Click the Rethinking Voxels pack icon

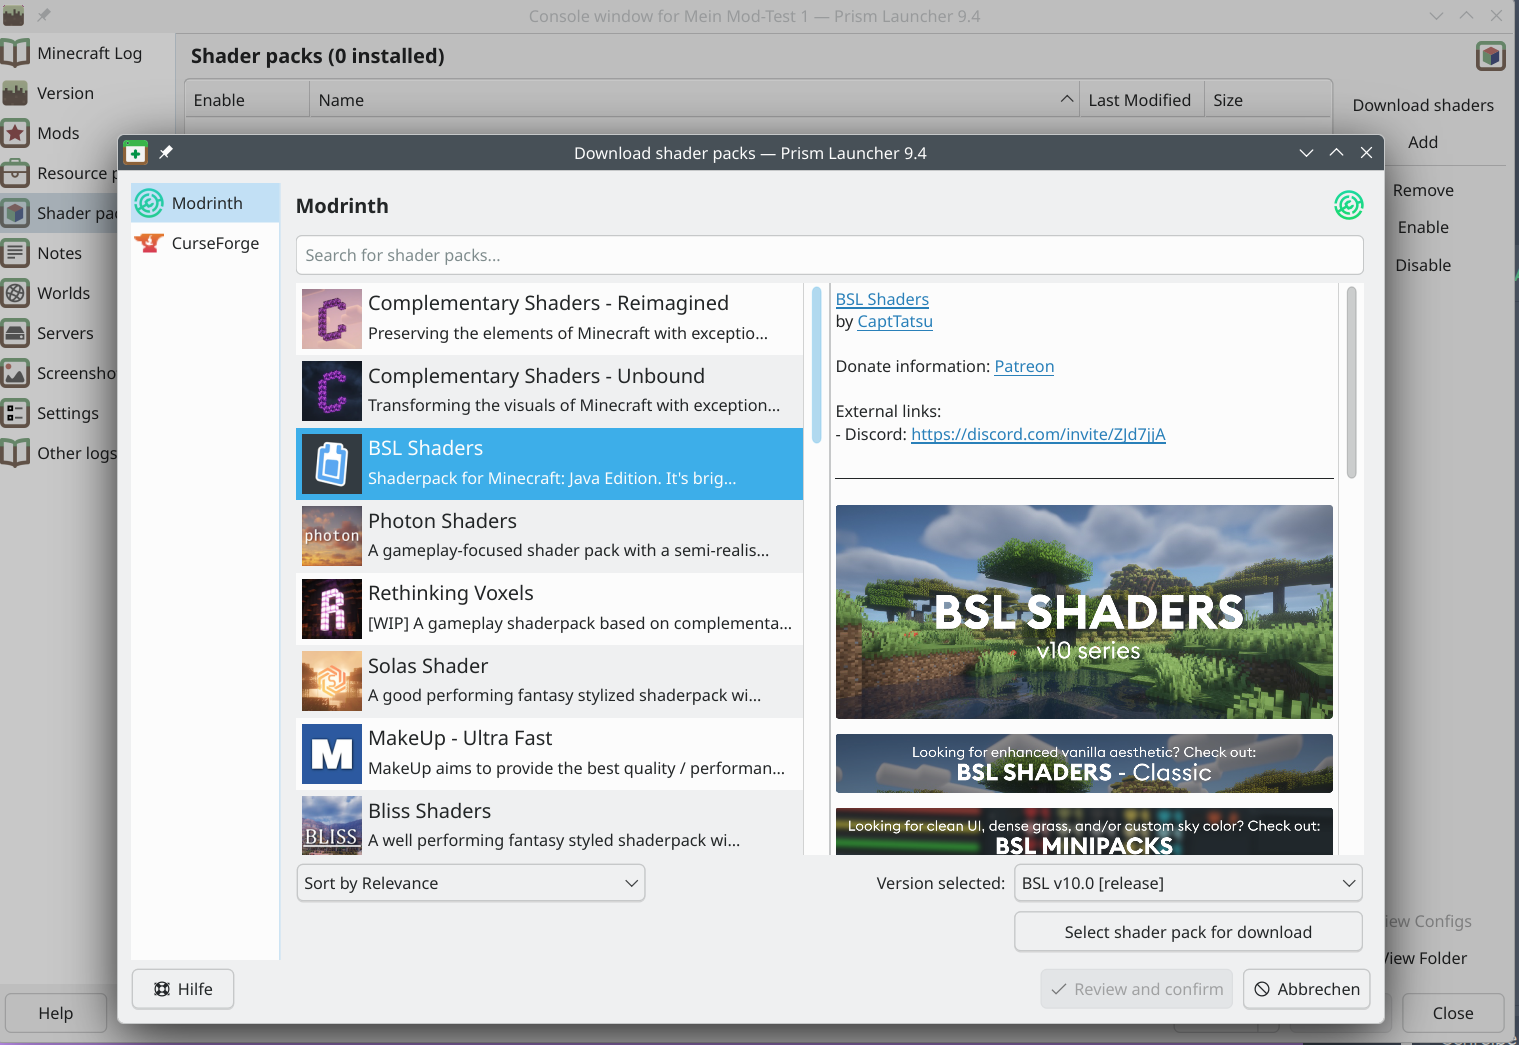coord(332,609)
